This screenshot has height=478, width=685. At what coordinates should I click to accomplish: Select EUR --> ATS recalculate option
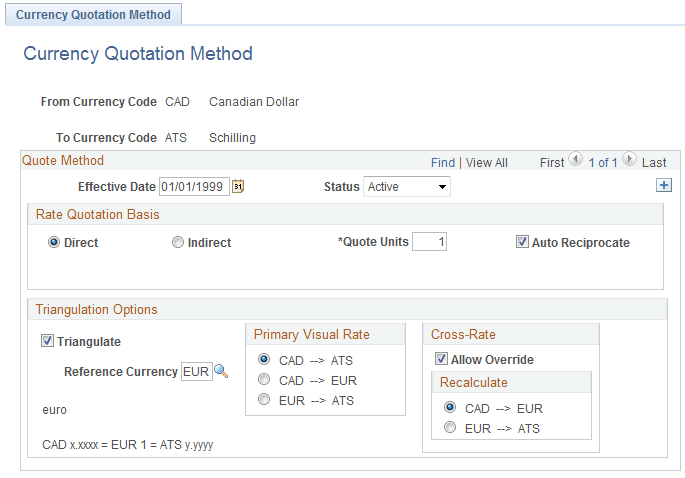450,428
